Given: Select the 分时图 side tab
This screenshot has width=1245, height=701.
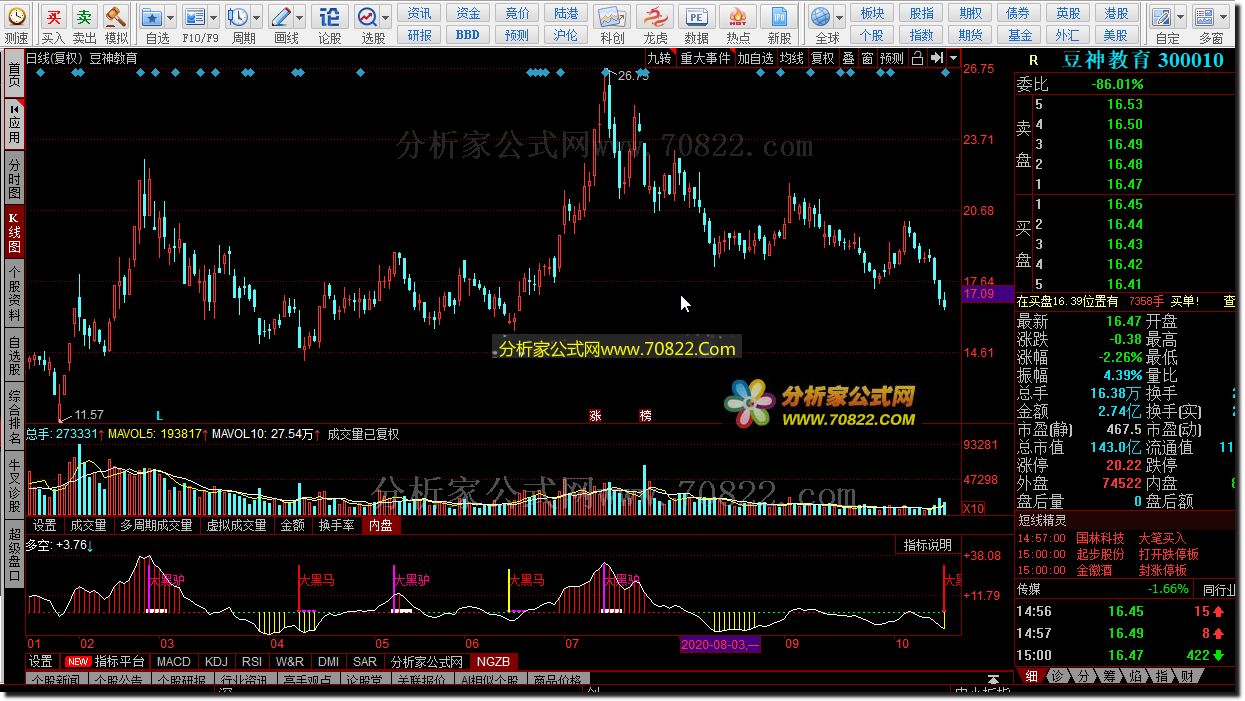Looking at the screenshot, I should tap(14, 179).
